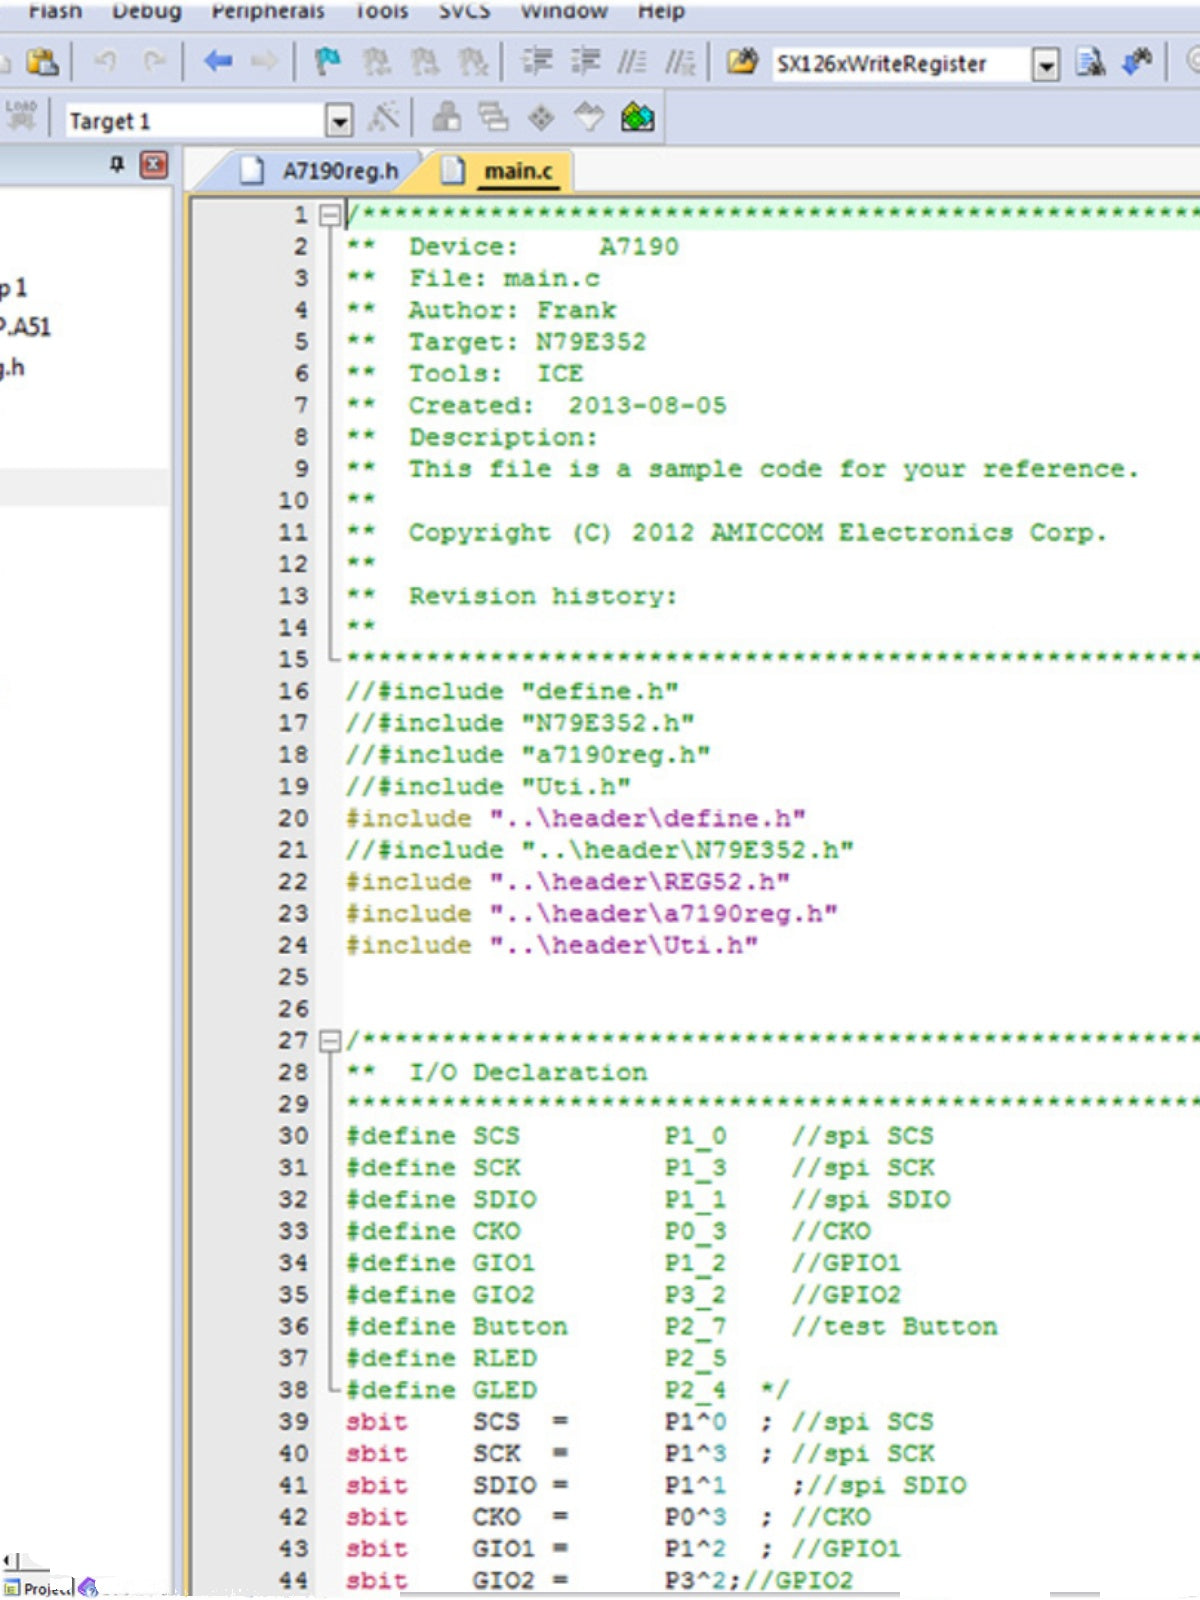
Task: Click the Comment selection icon
Action: [632, 63]
